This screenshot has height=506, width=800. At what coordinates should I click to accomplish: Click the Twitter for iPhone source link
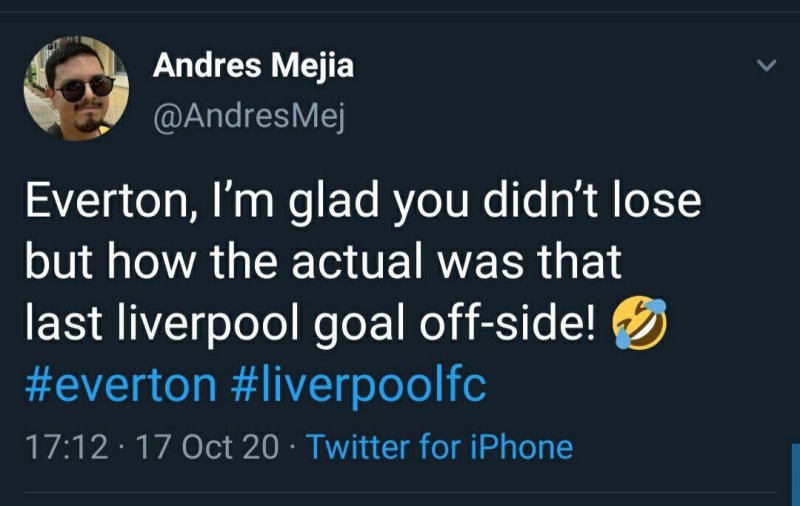point(439,446)
